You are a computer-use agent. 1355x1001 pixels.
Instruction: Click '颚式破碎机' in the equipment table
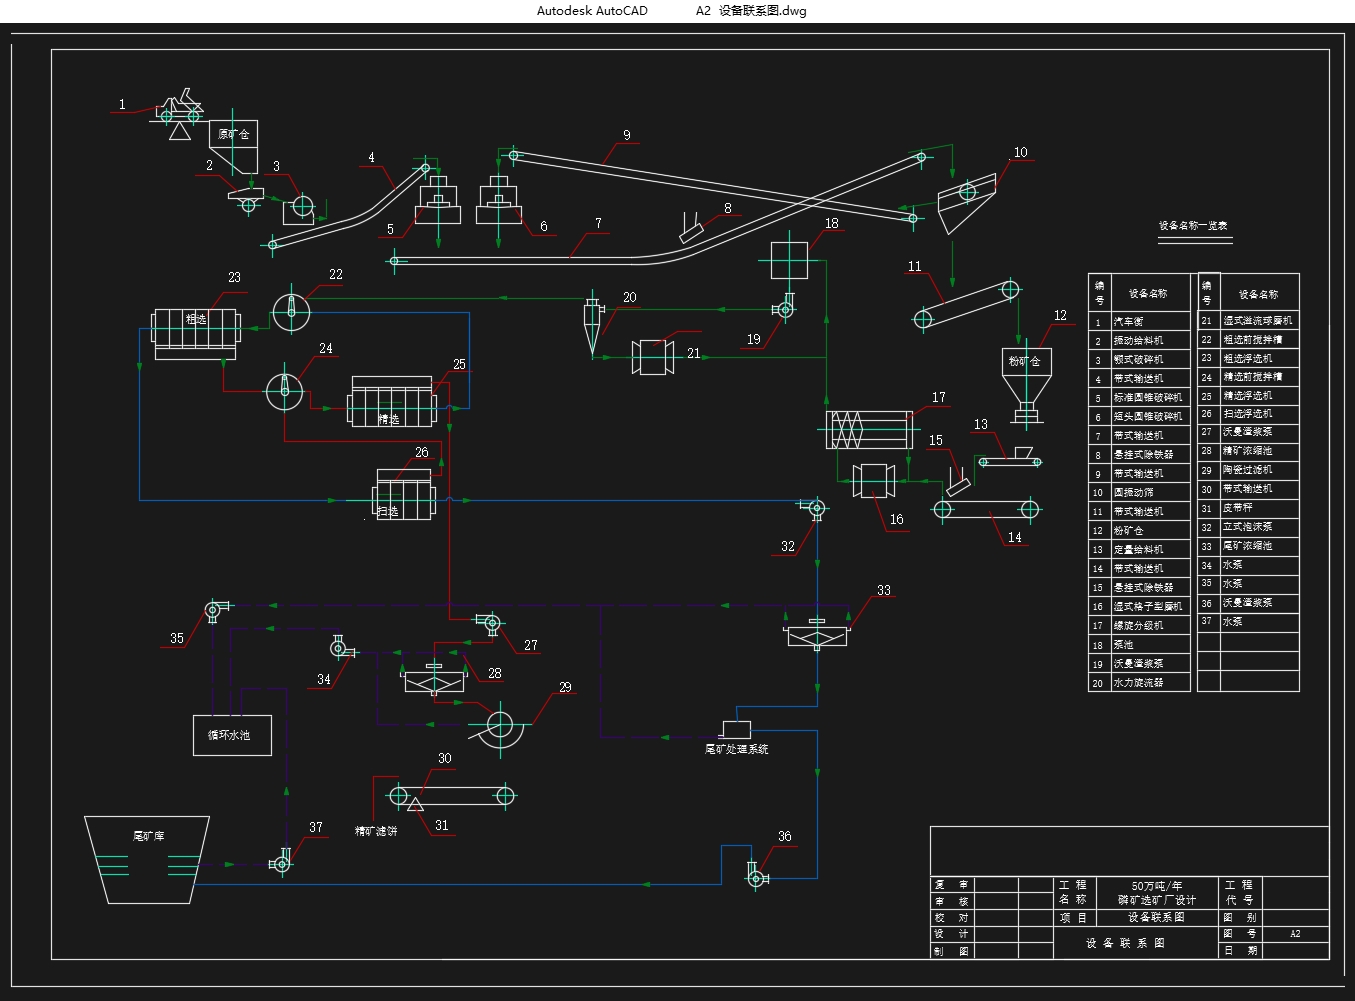coord(1139,360)
